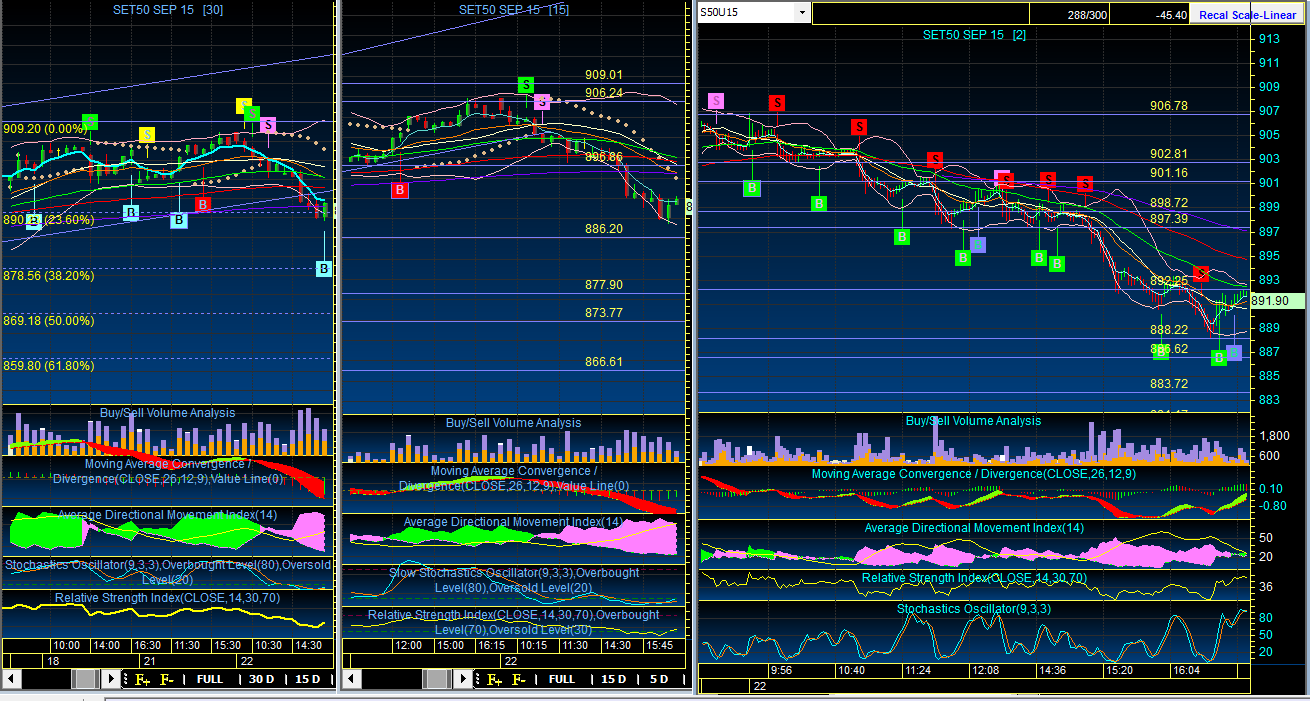Screen dimensions: 1310x701
Task: Click Average Directional Movement Index title in 15-minute chart
Action: pyautogui.click(x=513, y=522)
